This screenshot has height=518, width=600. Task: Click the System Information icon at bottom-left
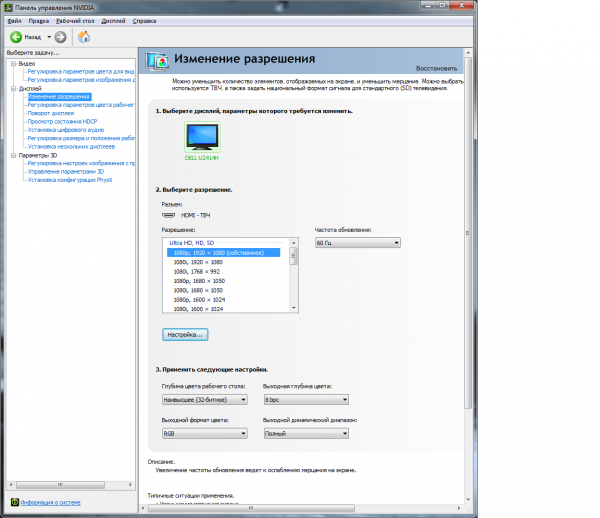coord(15,502)
